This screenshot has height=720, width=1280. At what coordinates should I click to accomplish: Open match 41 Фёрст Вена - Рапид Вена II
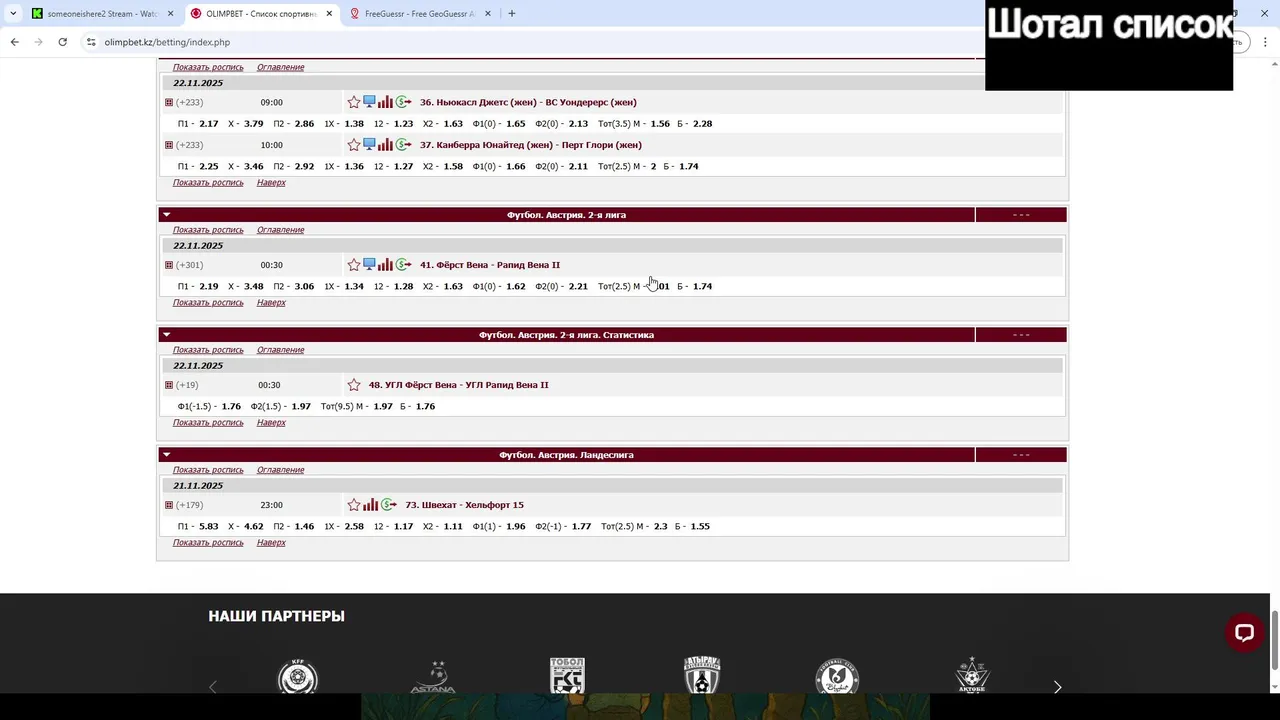pyautogui.click(x=490, y=265)
